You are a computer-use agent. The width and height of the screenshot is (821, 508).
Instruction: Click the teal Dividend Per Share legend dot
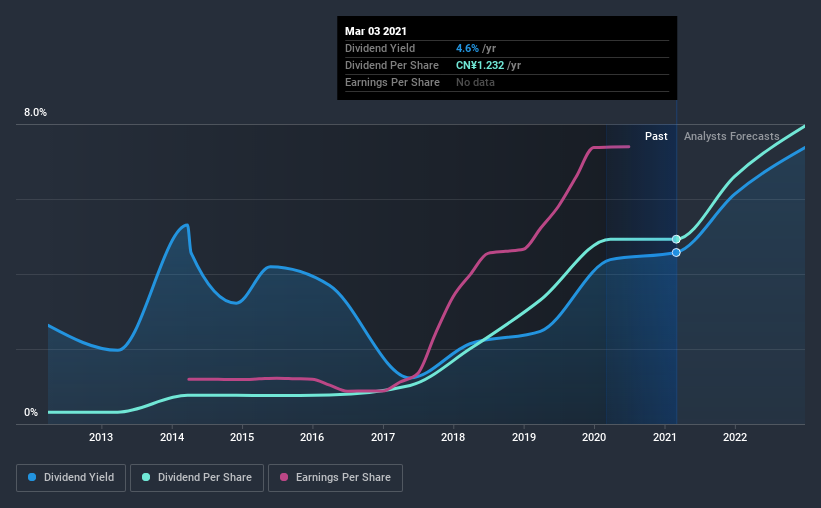146,477
